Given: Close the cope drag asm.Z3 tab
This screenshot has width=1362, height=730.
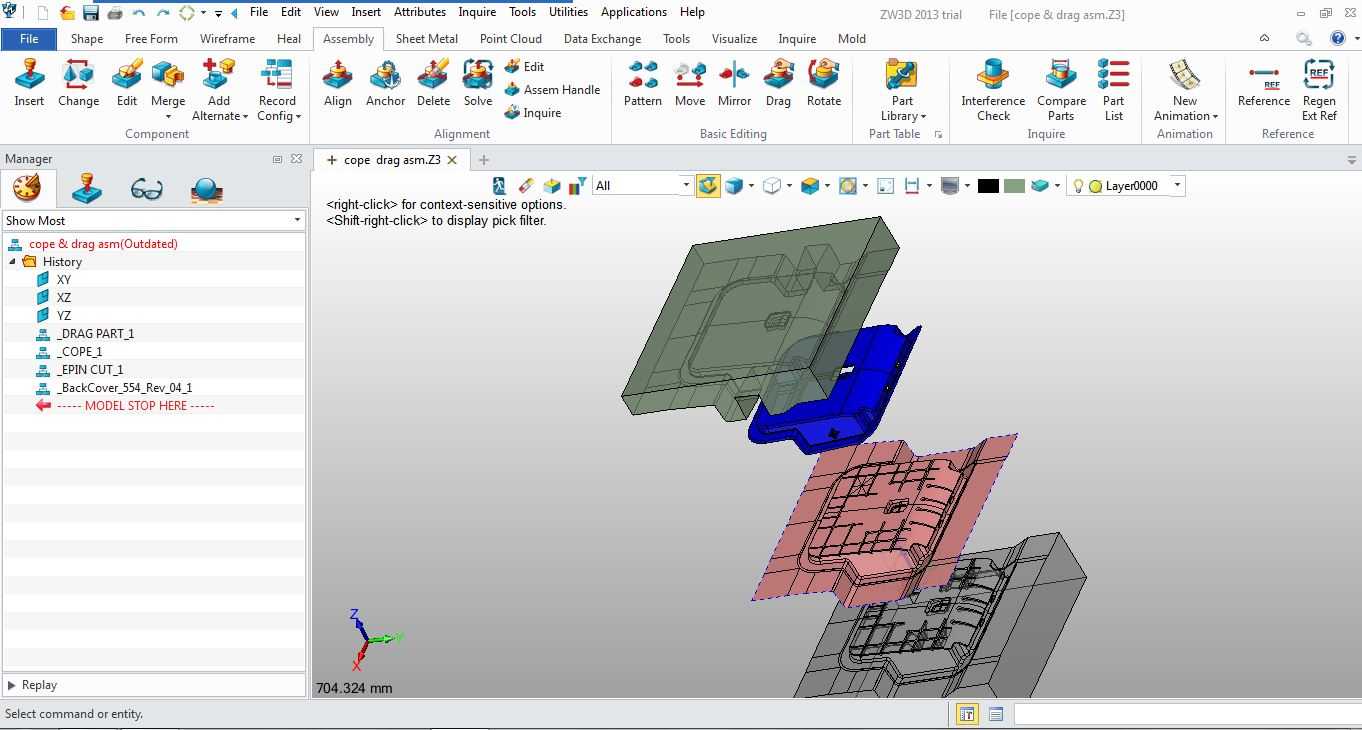Looking at the screenshot, I should pos(452,160).
